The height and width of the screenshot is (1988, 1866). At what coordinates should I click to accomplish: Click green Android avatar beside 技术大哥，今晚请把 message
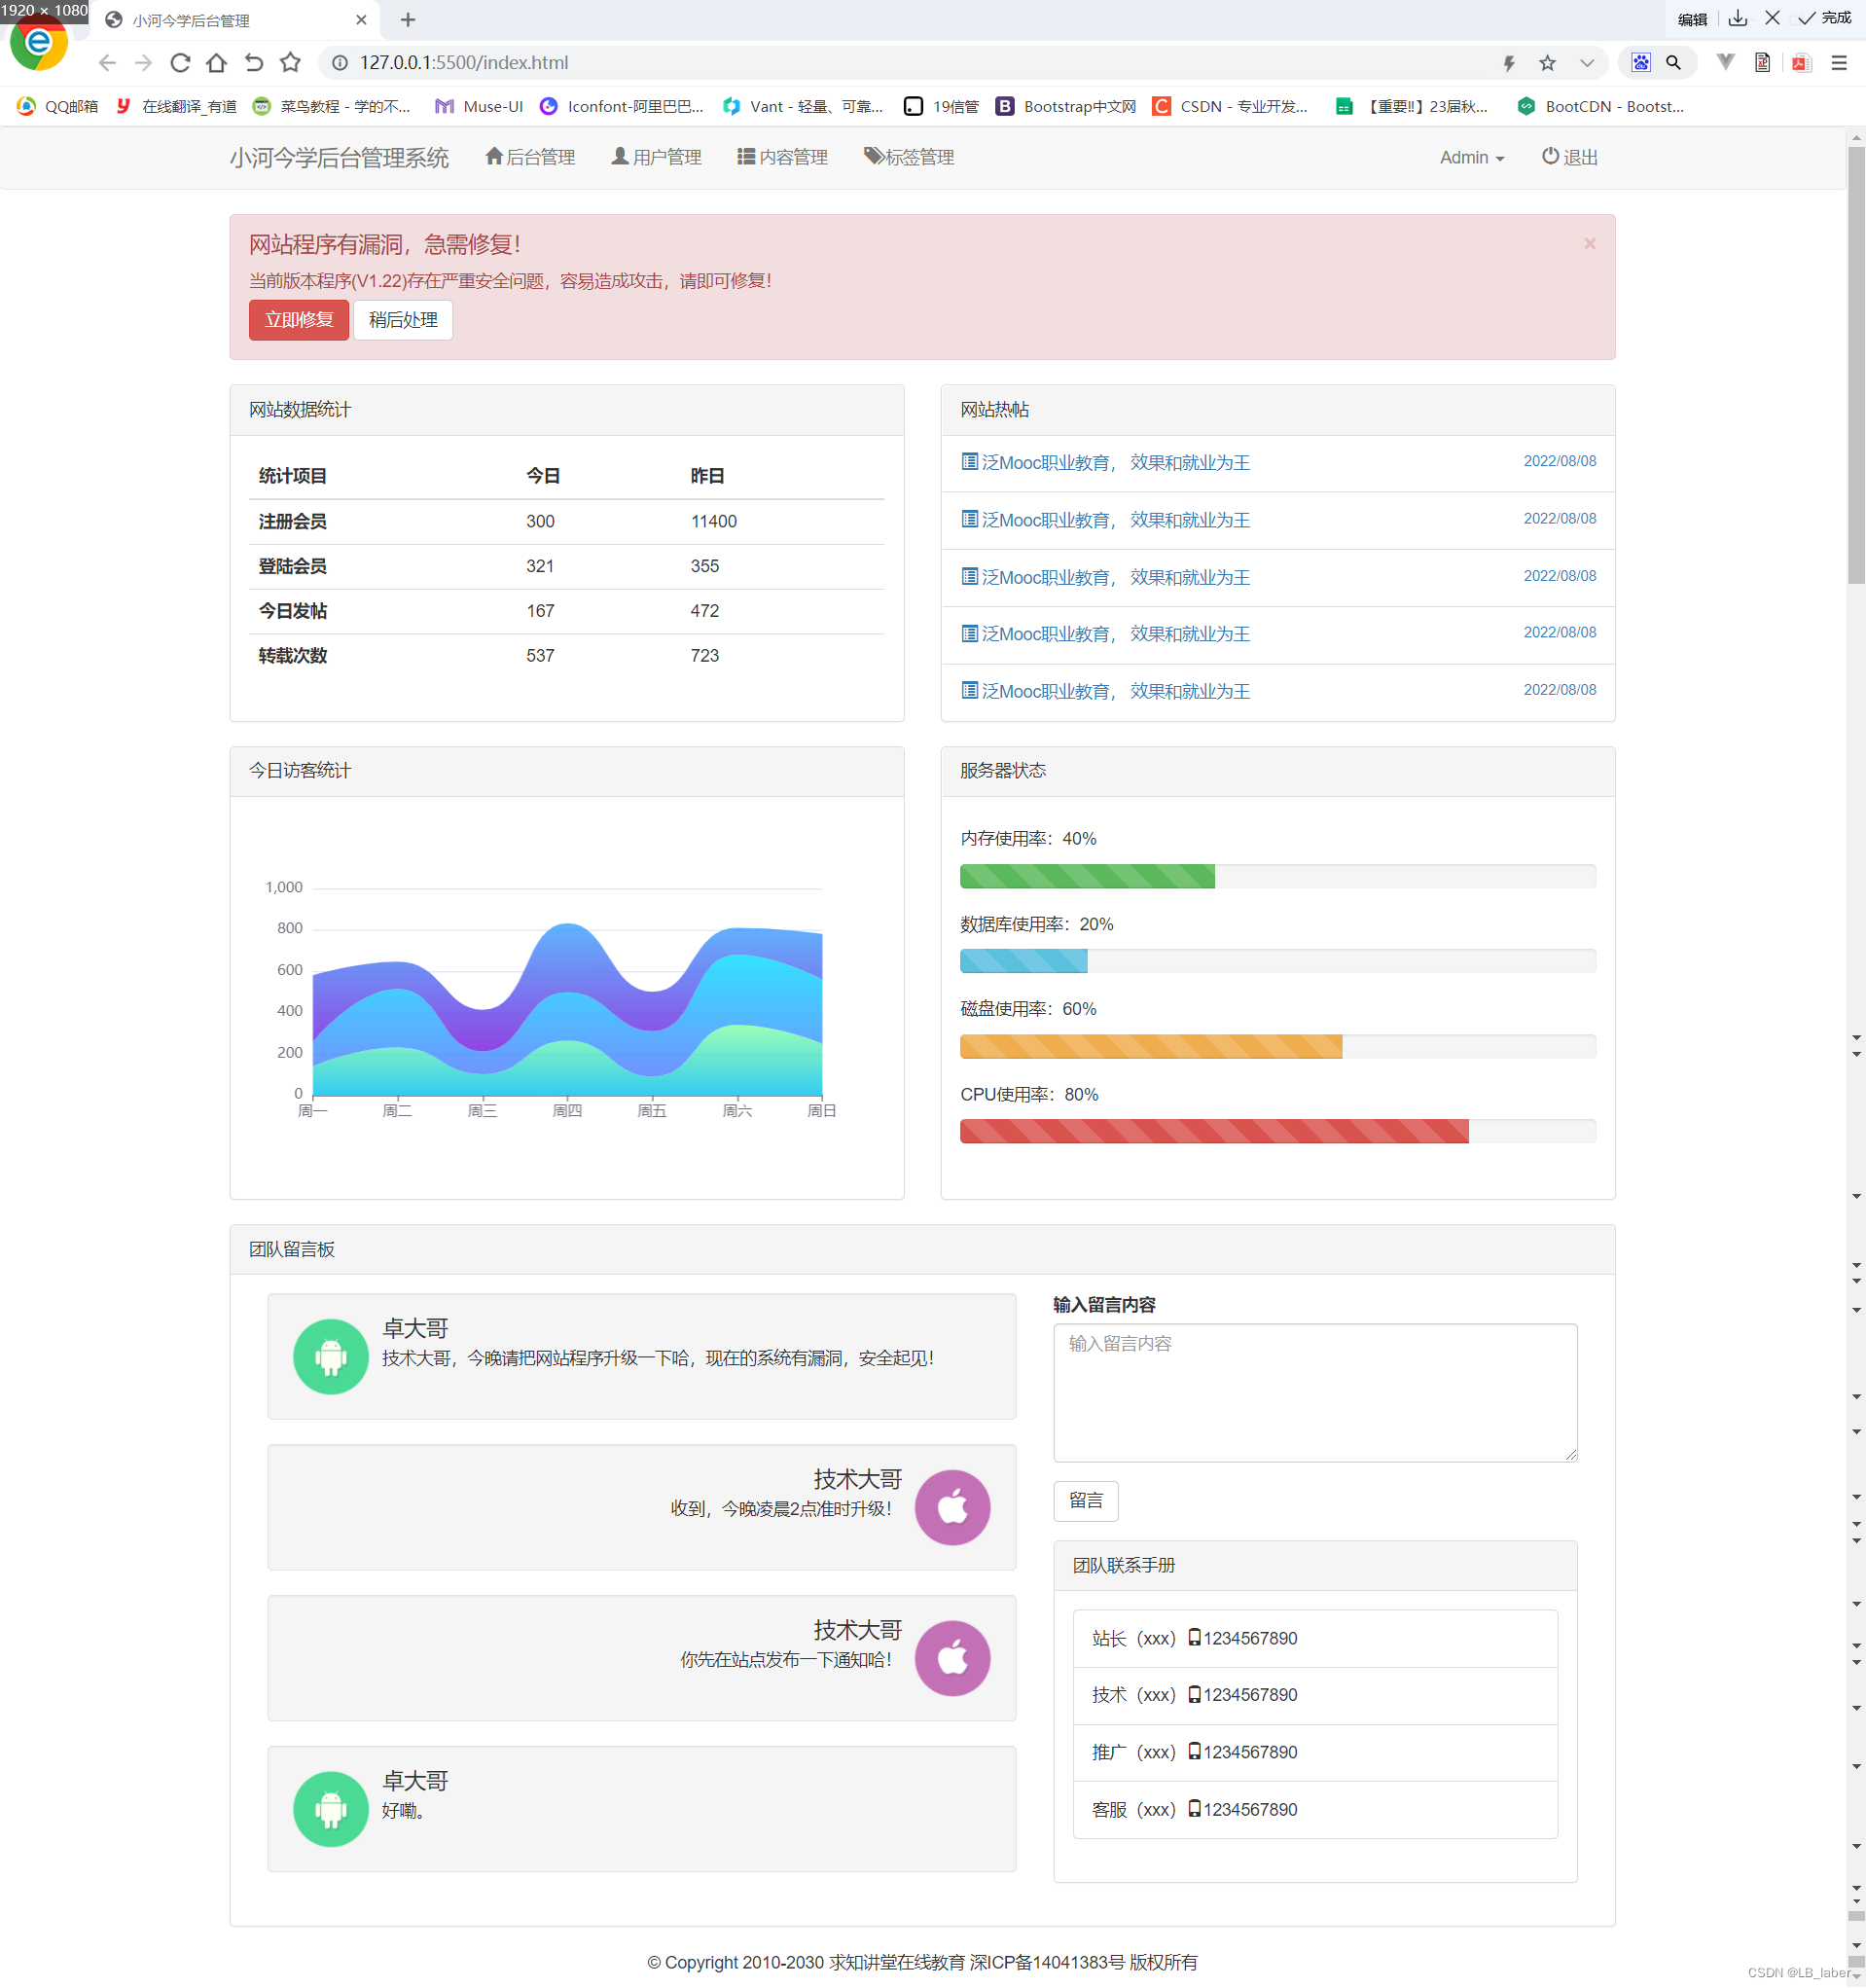(331, 1357)
